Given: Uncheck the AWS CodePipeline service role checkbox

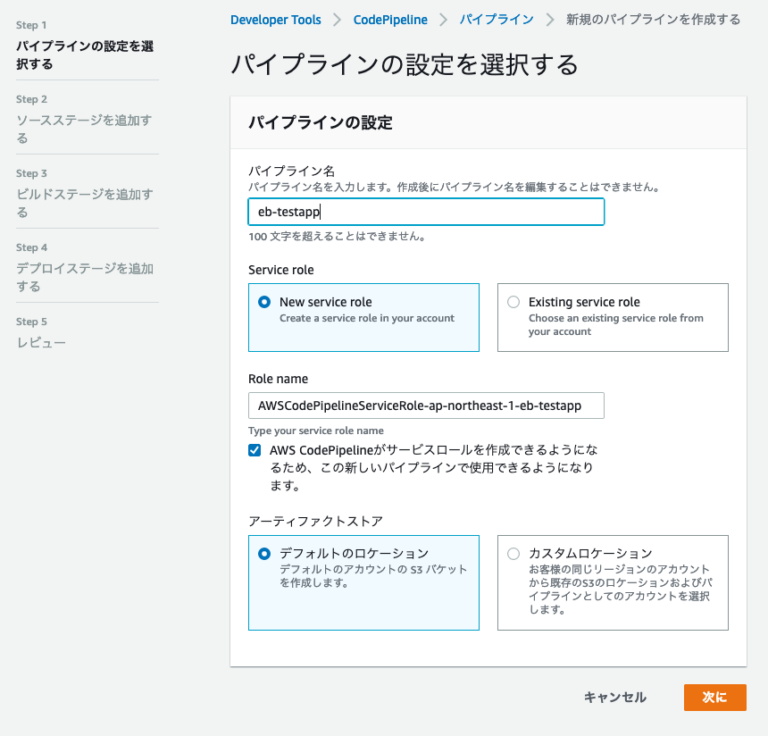Looking at the screenshot, I should pos(255,450).
